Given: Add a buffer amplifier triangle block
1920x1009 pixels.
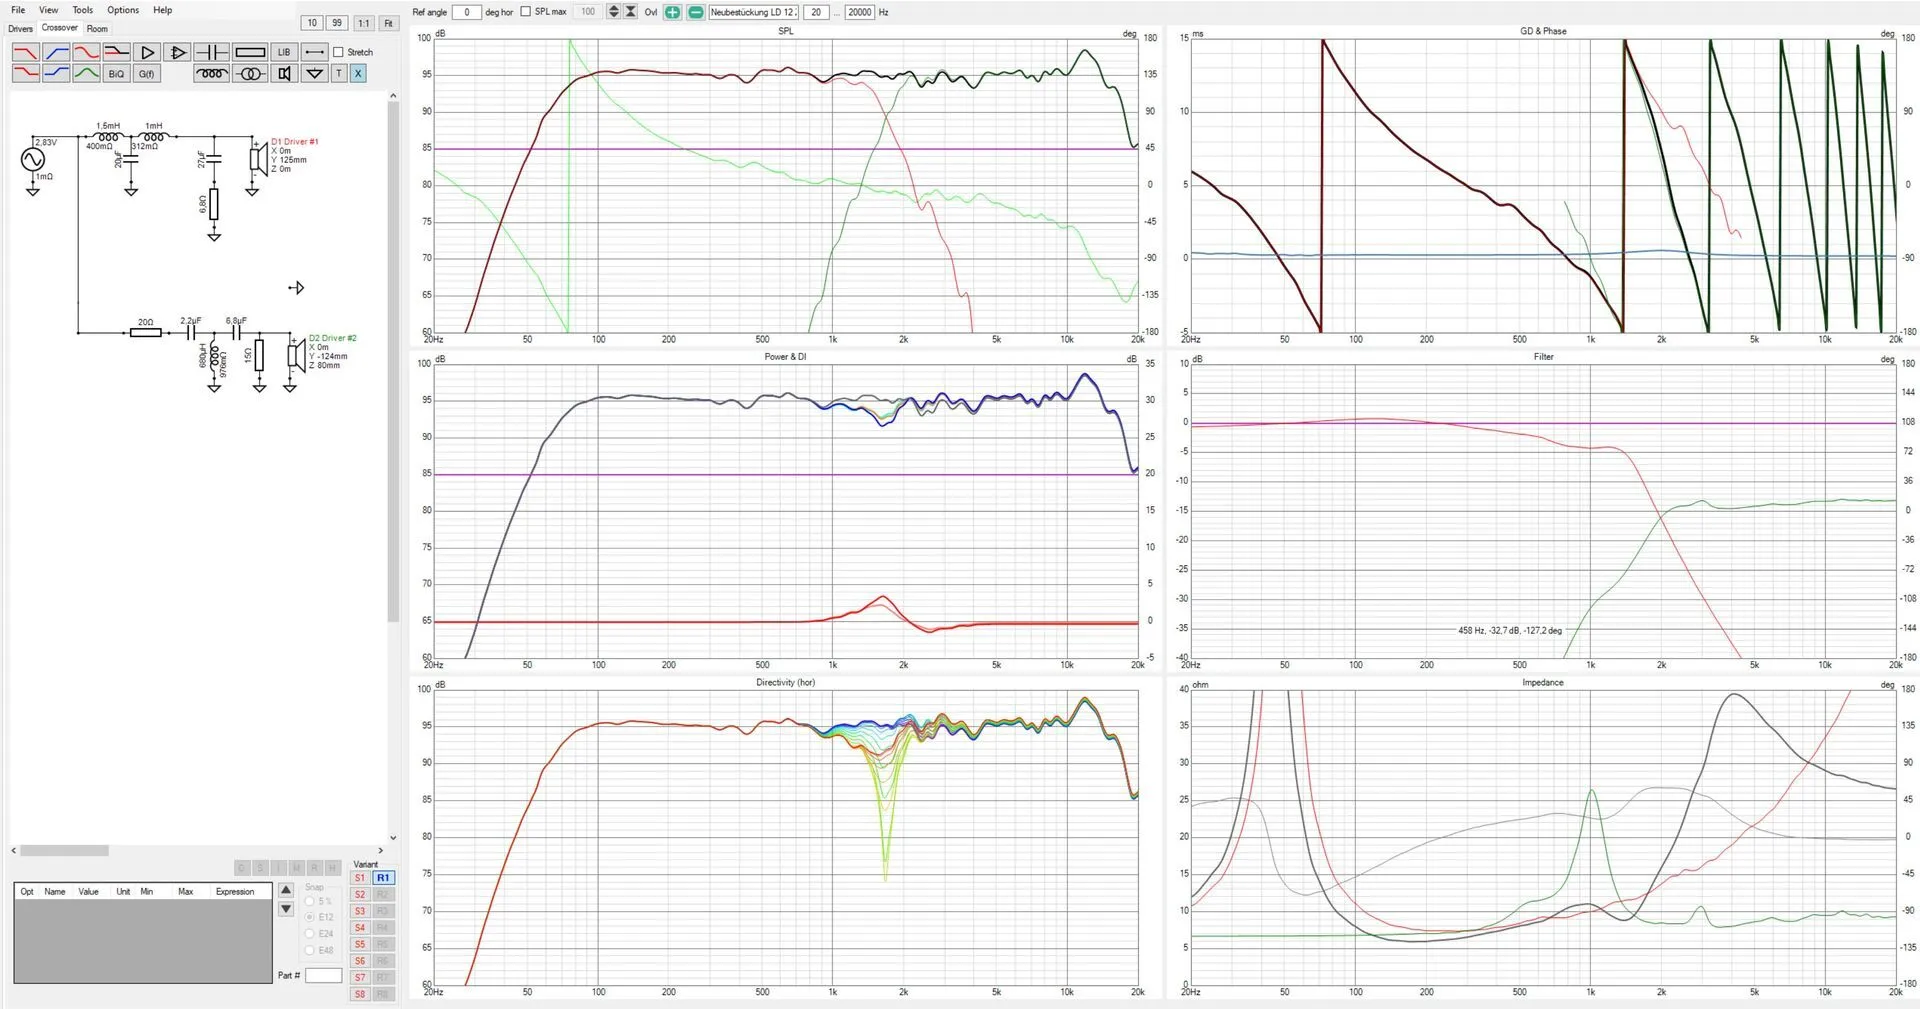Looking at the screenshot, I should coord(147,52).
